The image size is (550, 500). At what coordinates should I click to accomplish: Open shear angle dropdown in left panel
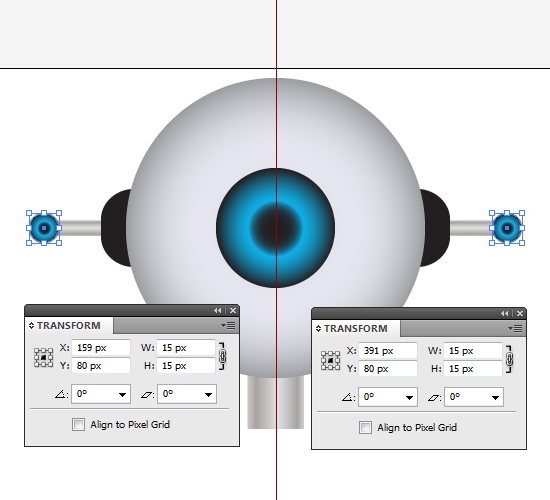[x=208, y=394]
